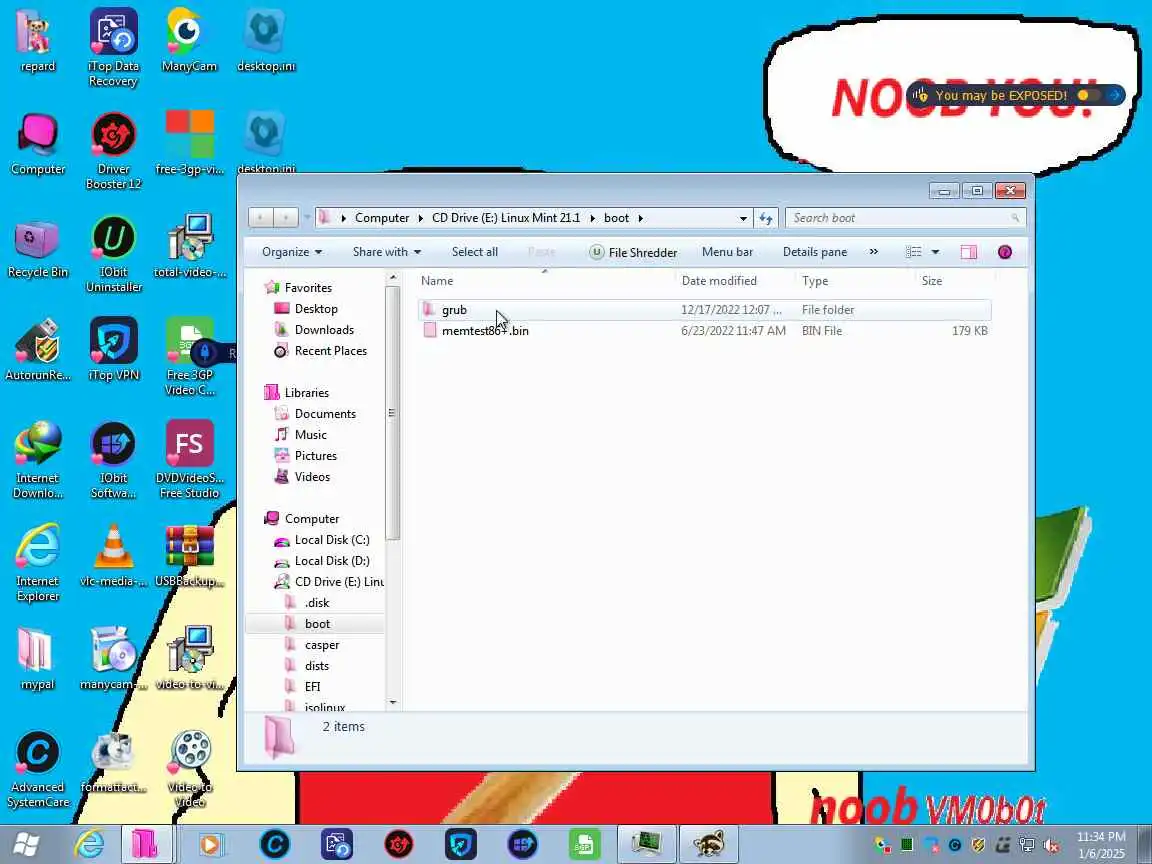Viewport: 1152px width, 864px height.
Task: Select Recent Places under Favorites
Action: pyautogui.click(x=320, y=350)
